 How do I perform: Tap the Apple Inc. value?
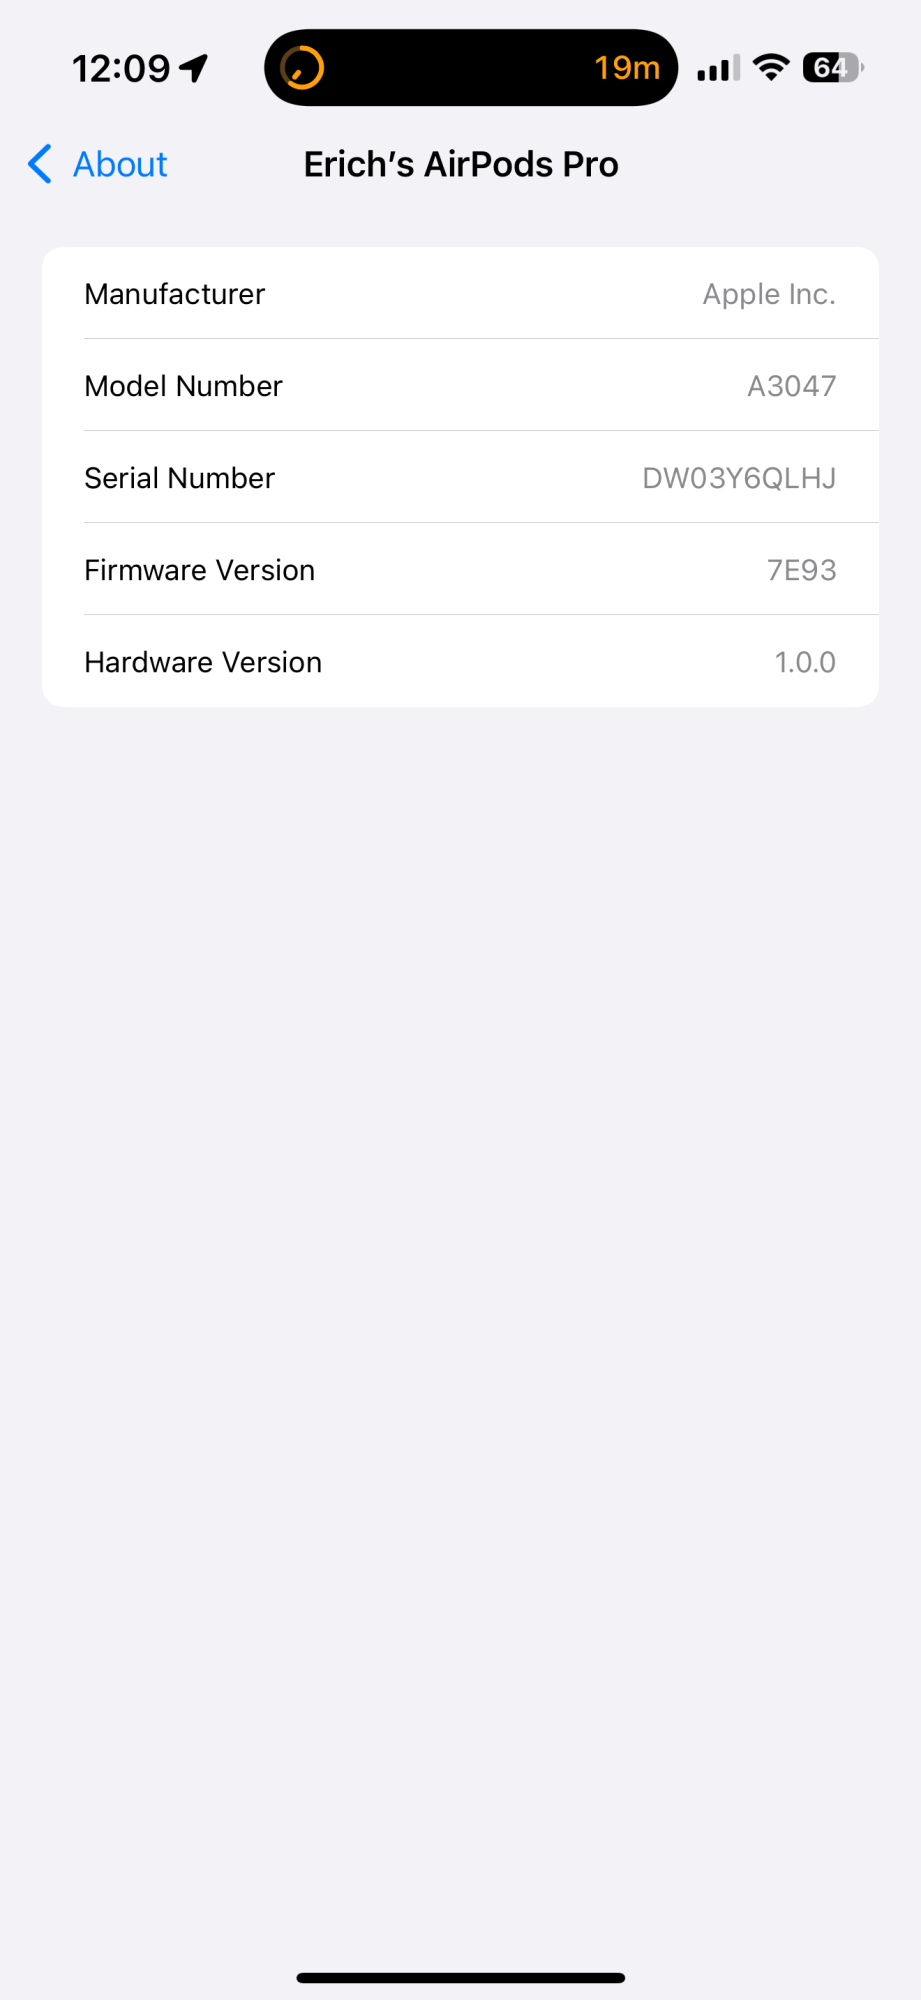769,294
